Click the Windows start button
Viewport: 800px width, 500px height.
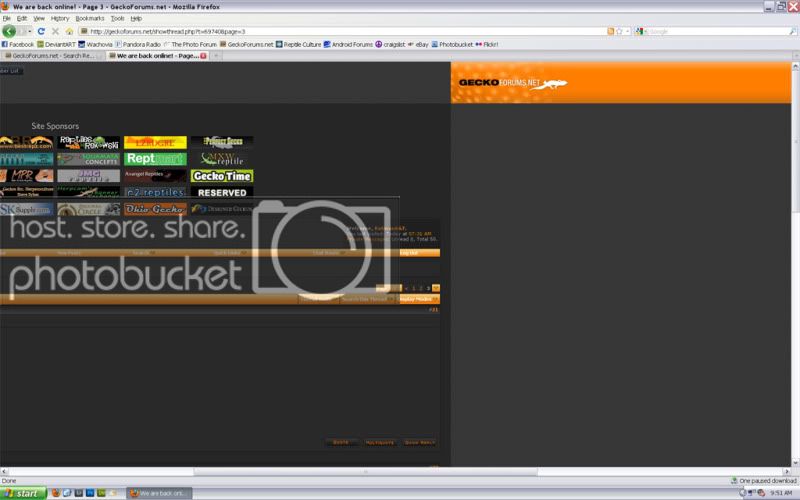(23, 493)
